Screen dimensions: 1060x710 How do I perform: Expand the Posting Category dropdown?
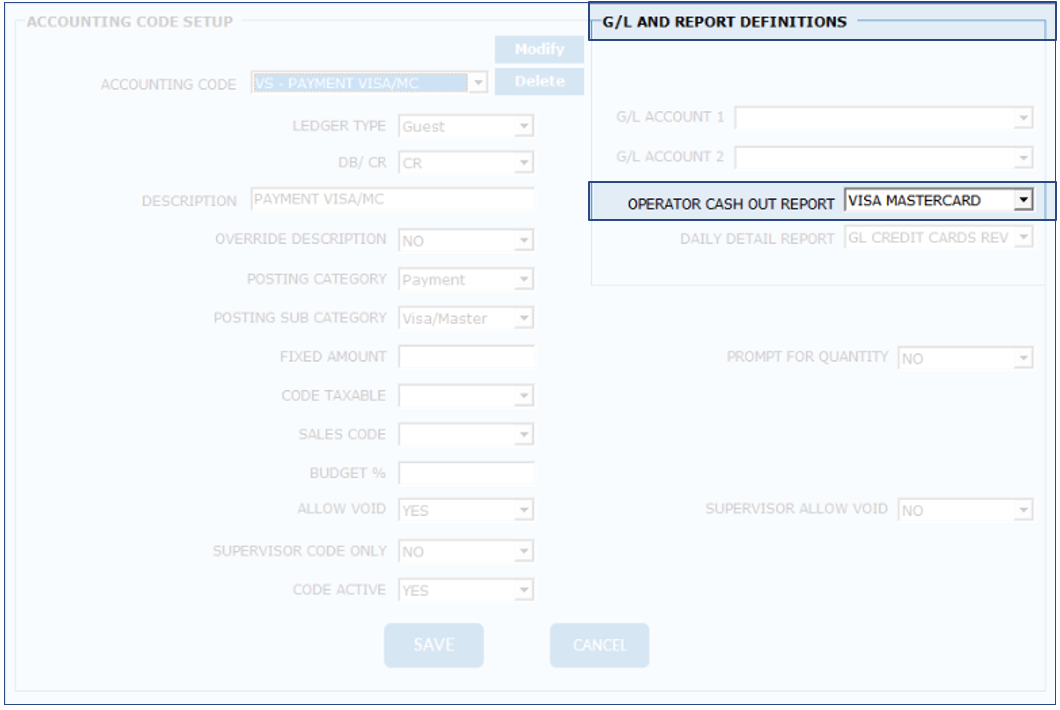tap(524, 280)
